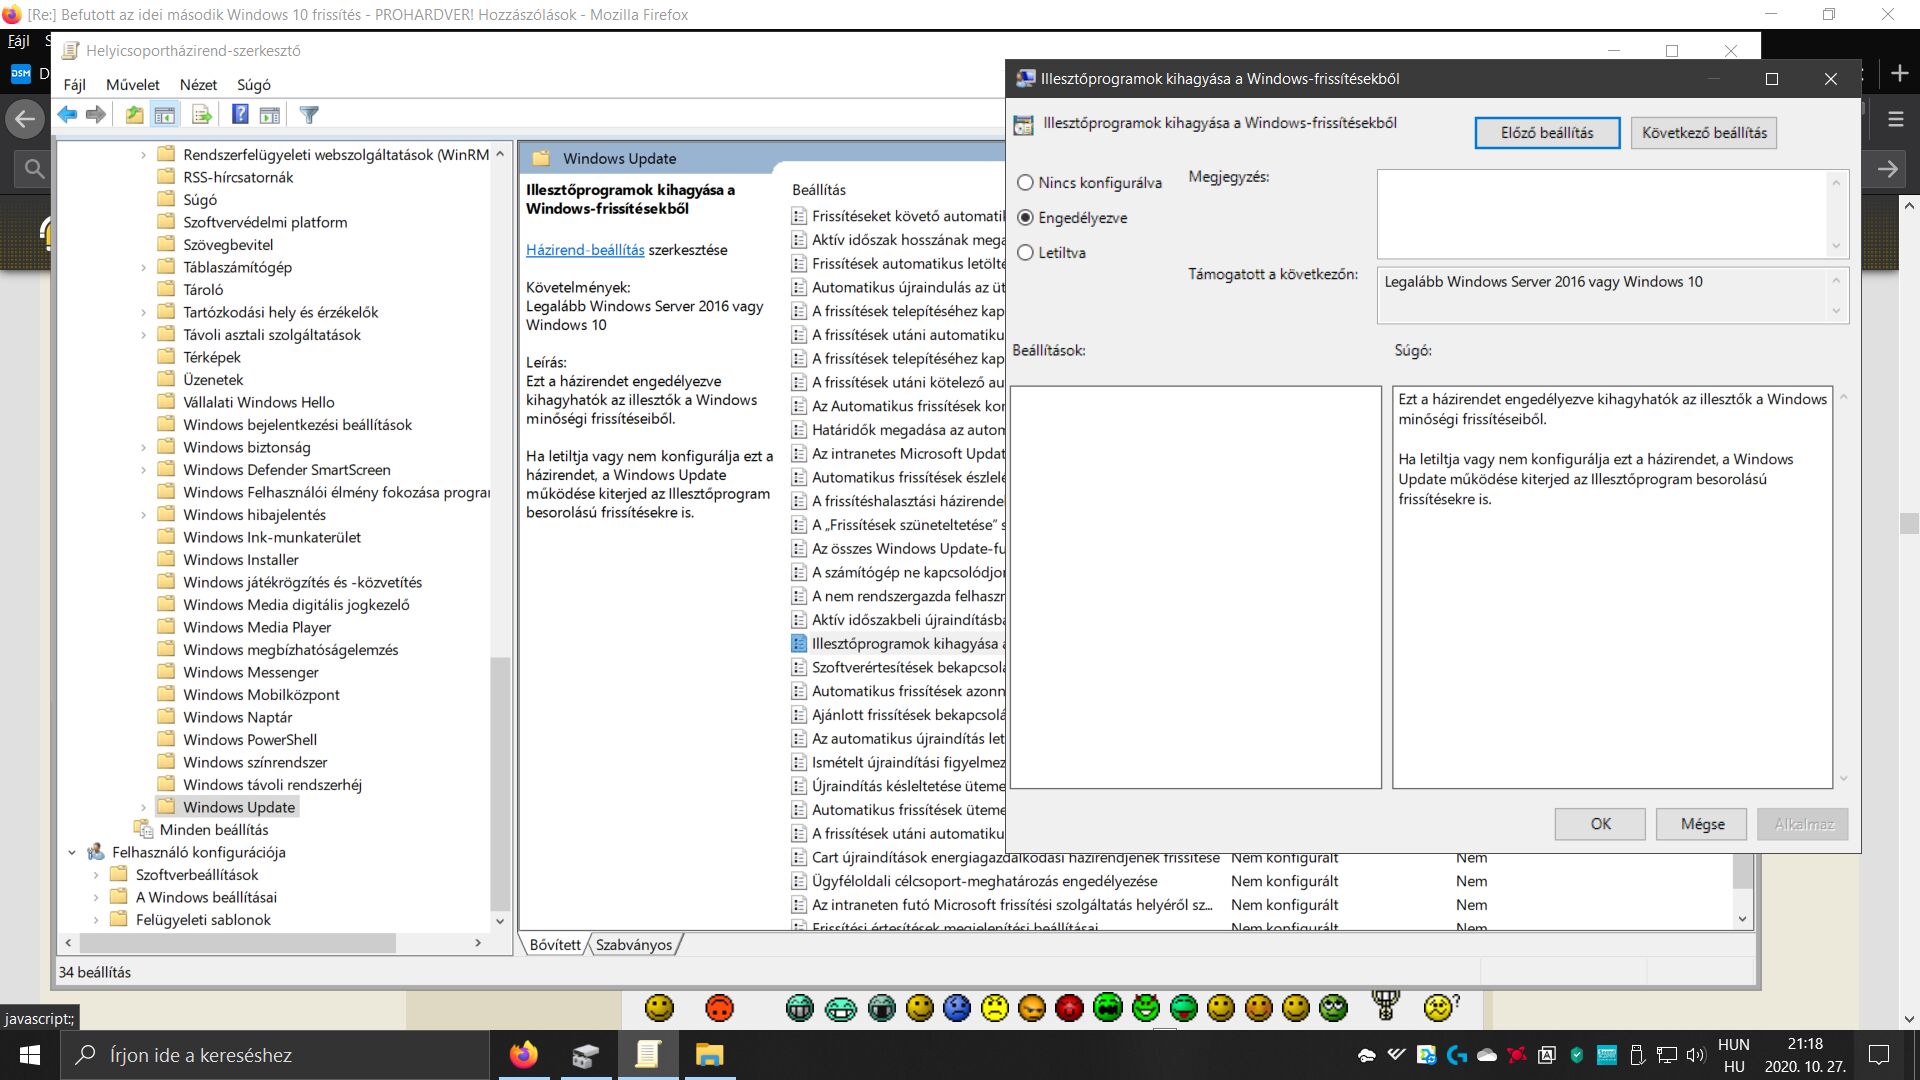This screenshot has width=1920, height=1080.
Task: Open the 'Nézet' menu
Action: pyautogui.click(x=198, y=85)
